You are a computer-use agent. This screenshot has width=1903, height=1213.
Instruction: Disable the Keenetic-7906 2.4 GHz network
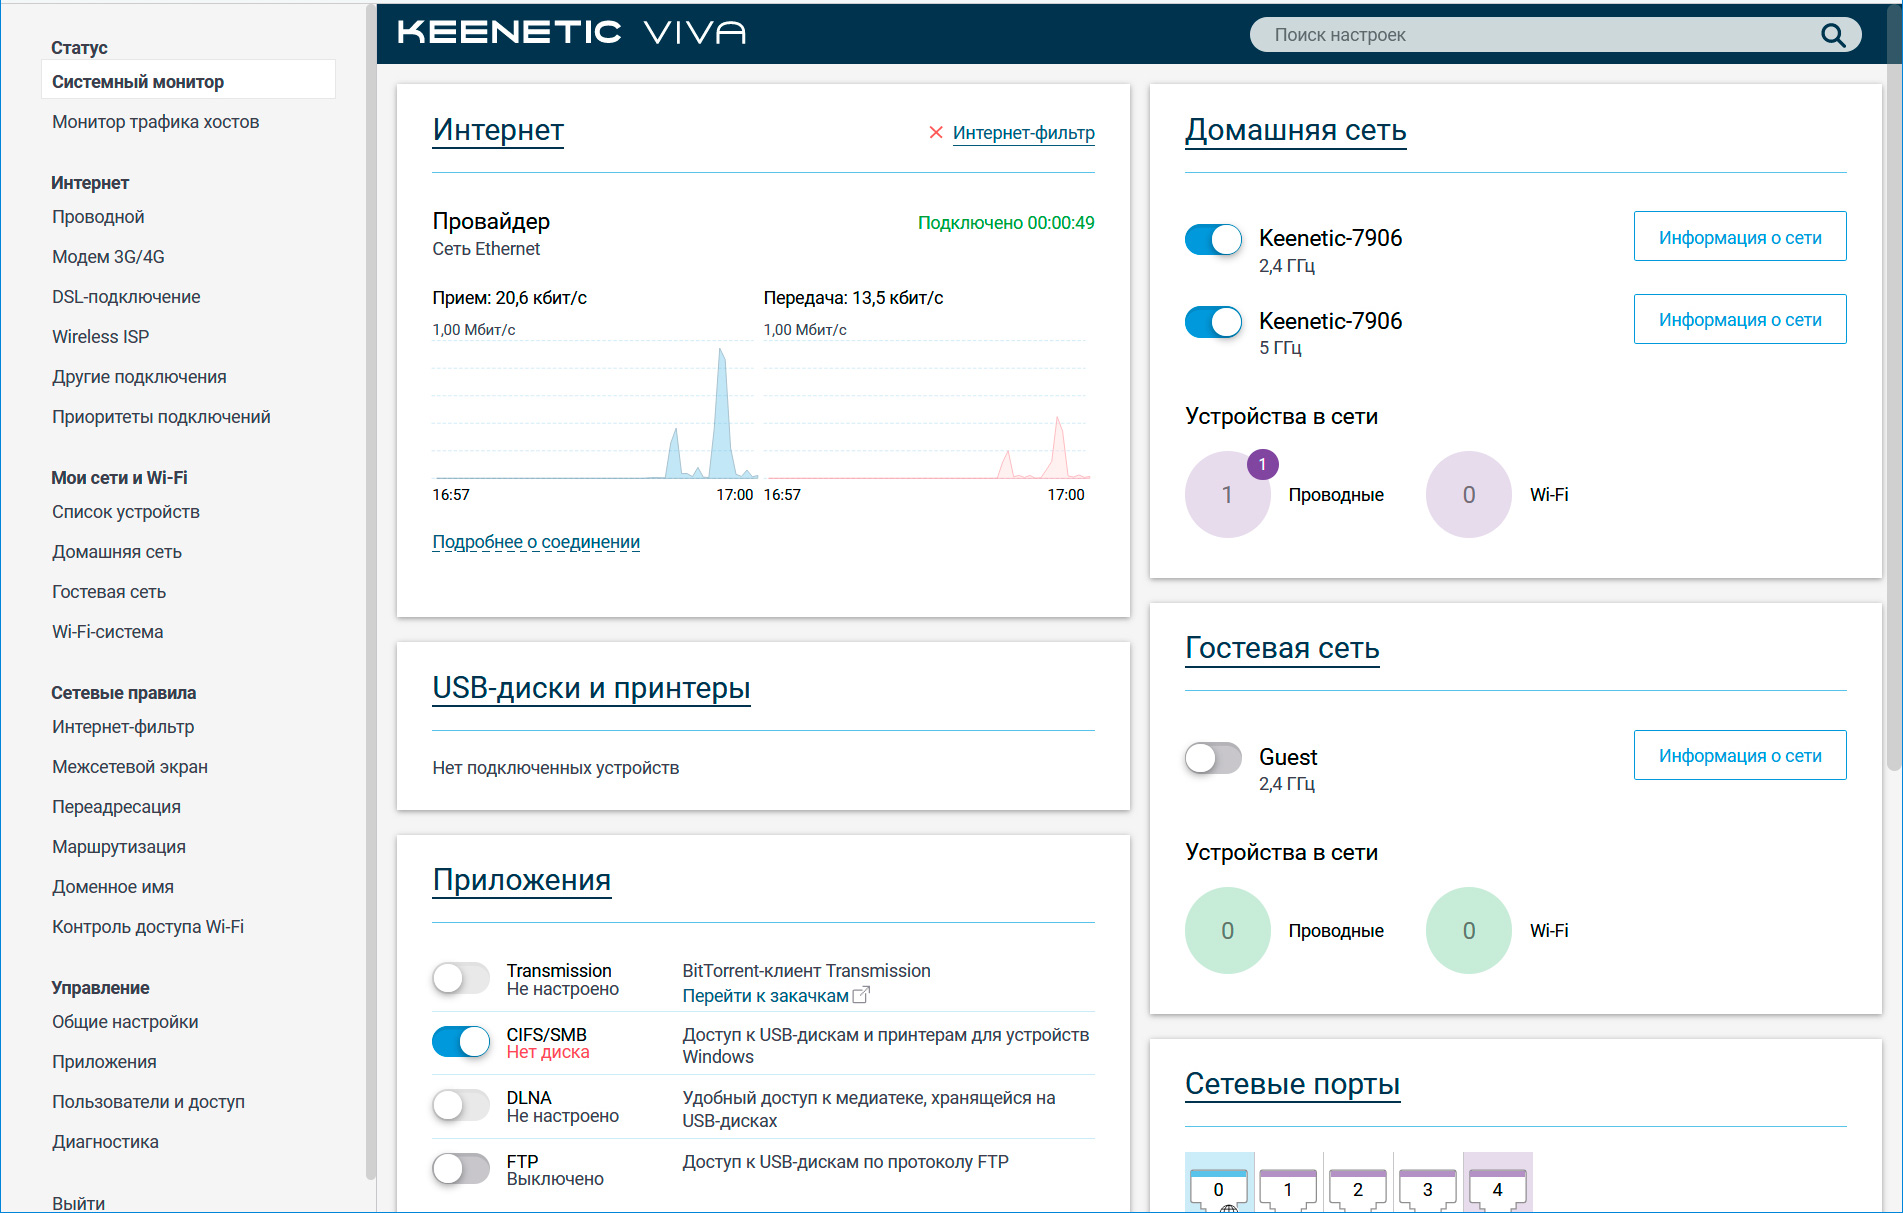click(x=1213, y=240)
